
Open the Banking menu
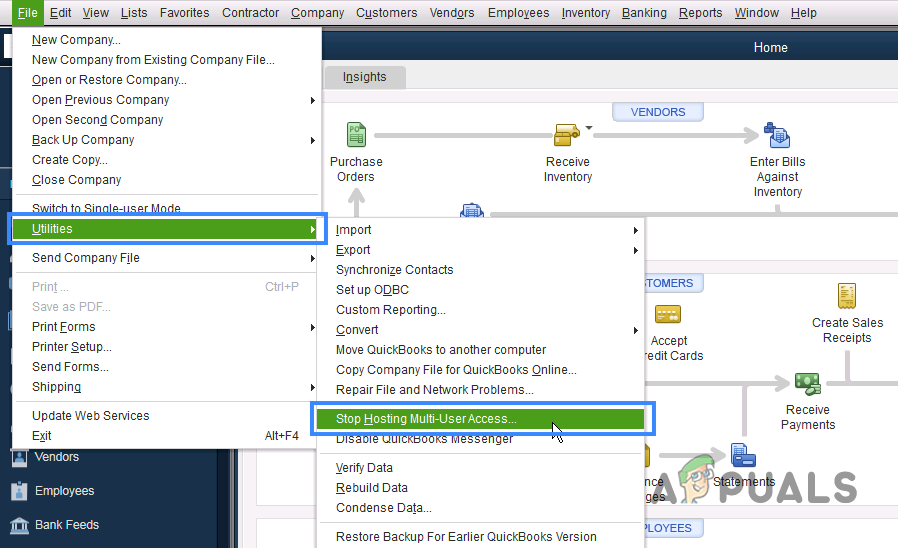pos(644,13)
